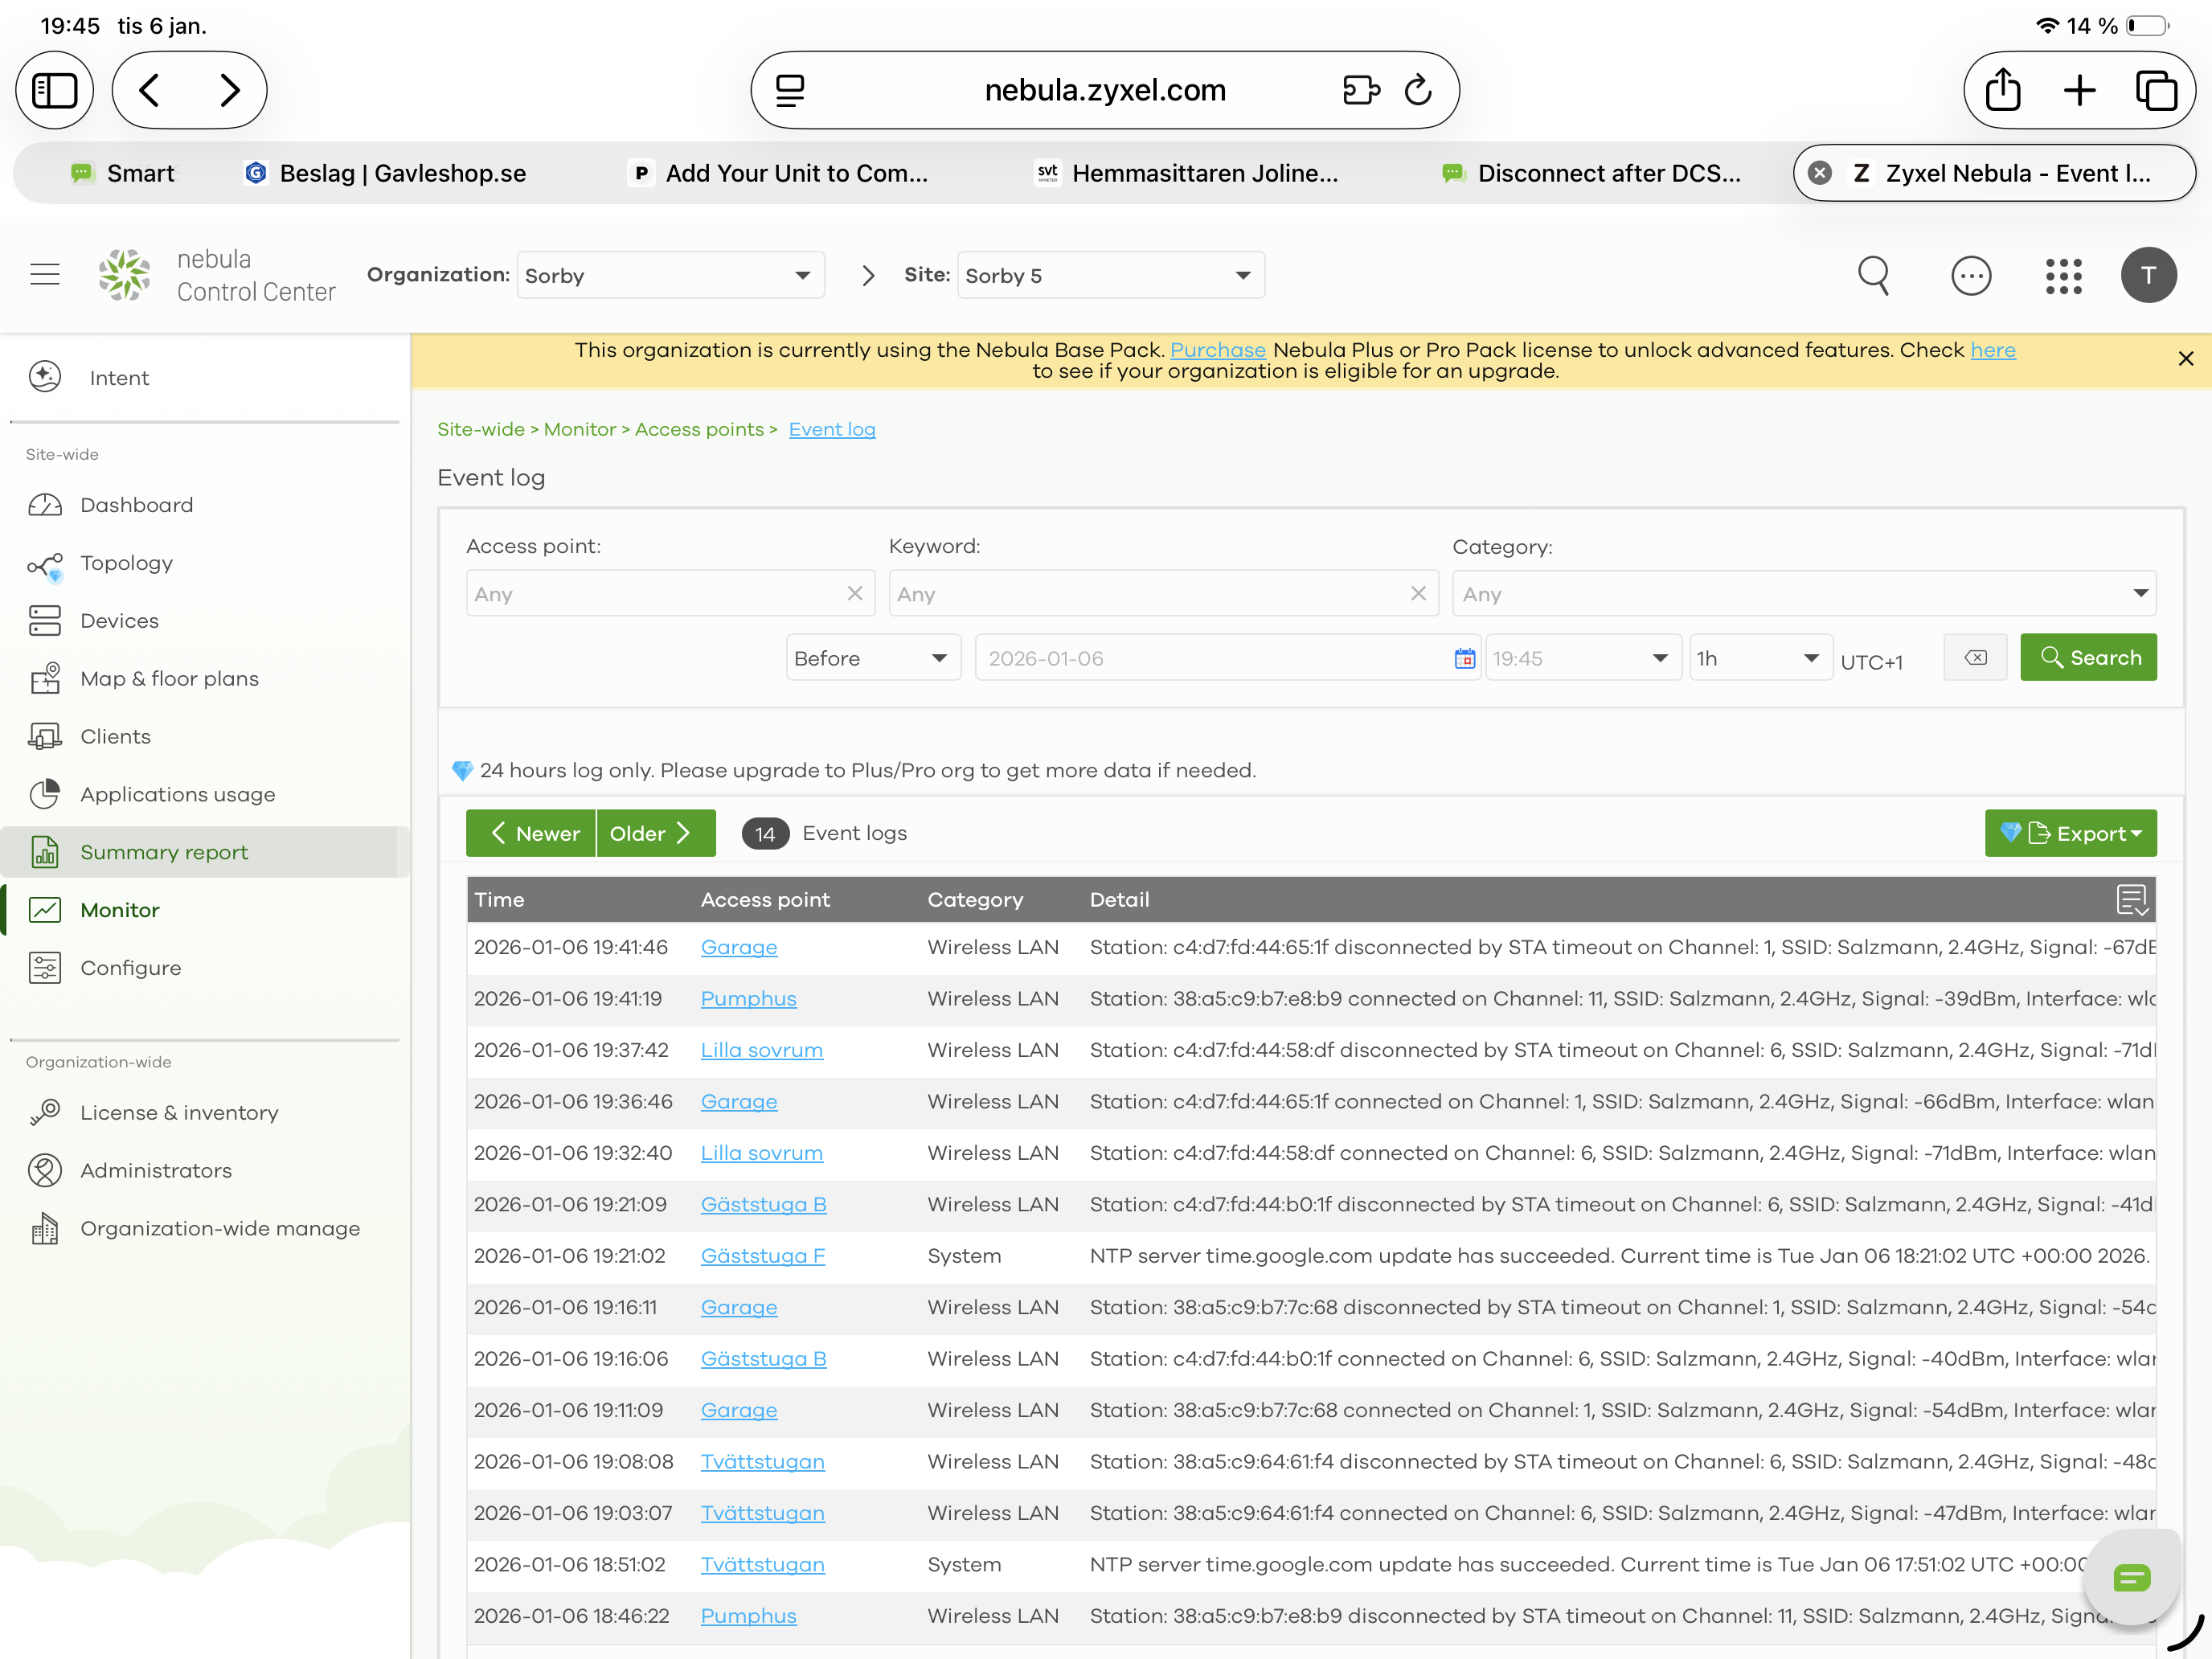
Task: Click the reset filter eraser icon
Action: 1975,658
